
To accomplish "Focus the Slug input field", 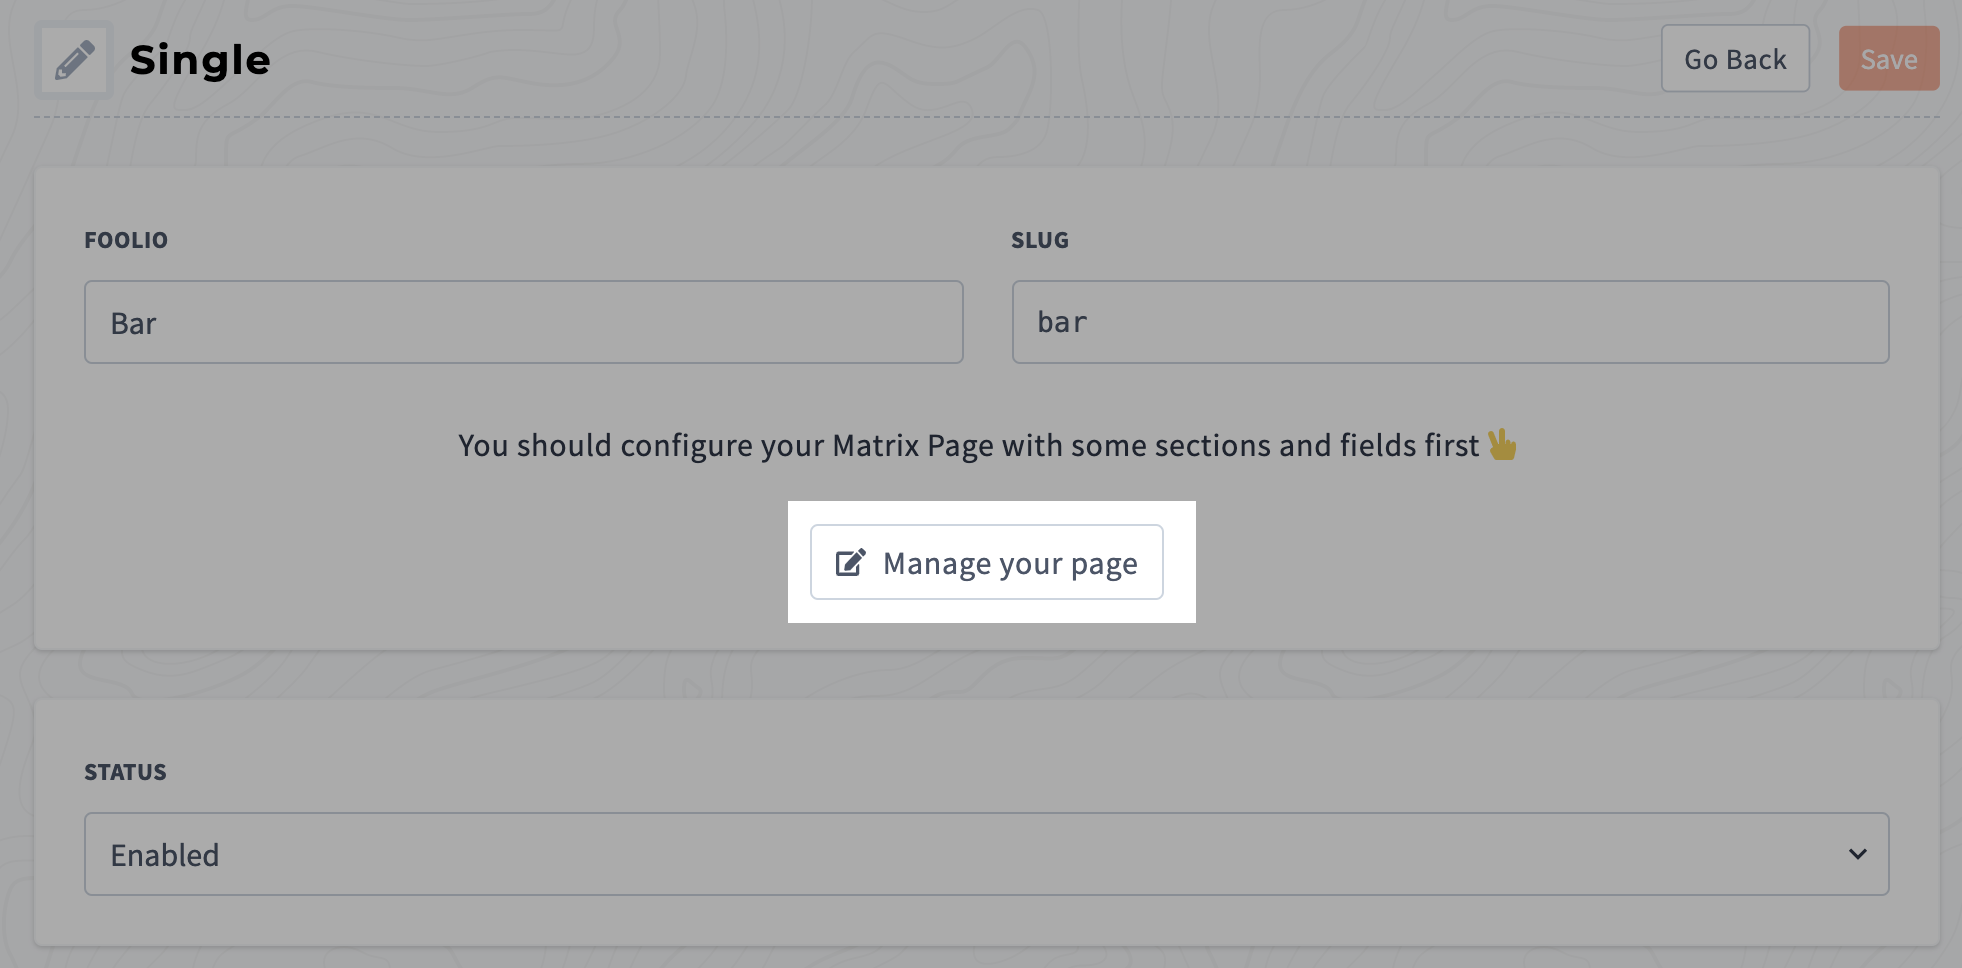I will pyautogui.click(x=1450, y=322).
